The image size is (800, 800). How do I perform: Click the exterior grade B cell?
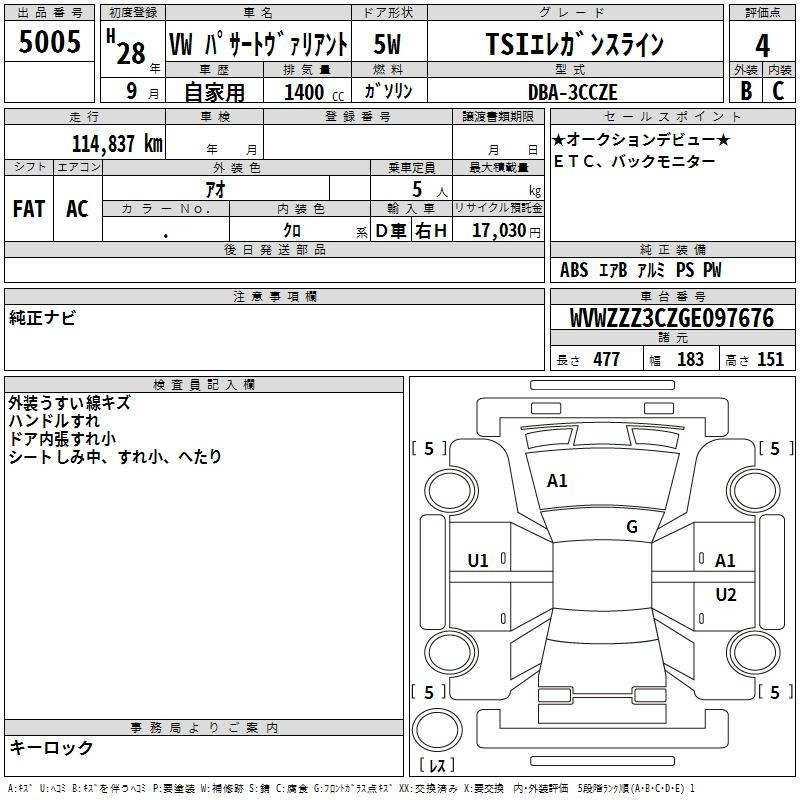pyautogui.click(x=745, y=90)
